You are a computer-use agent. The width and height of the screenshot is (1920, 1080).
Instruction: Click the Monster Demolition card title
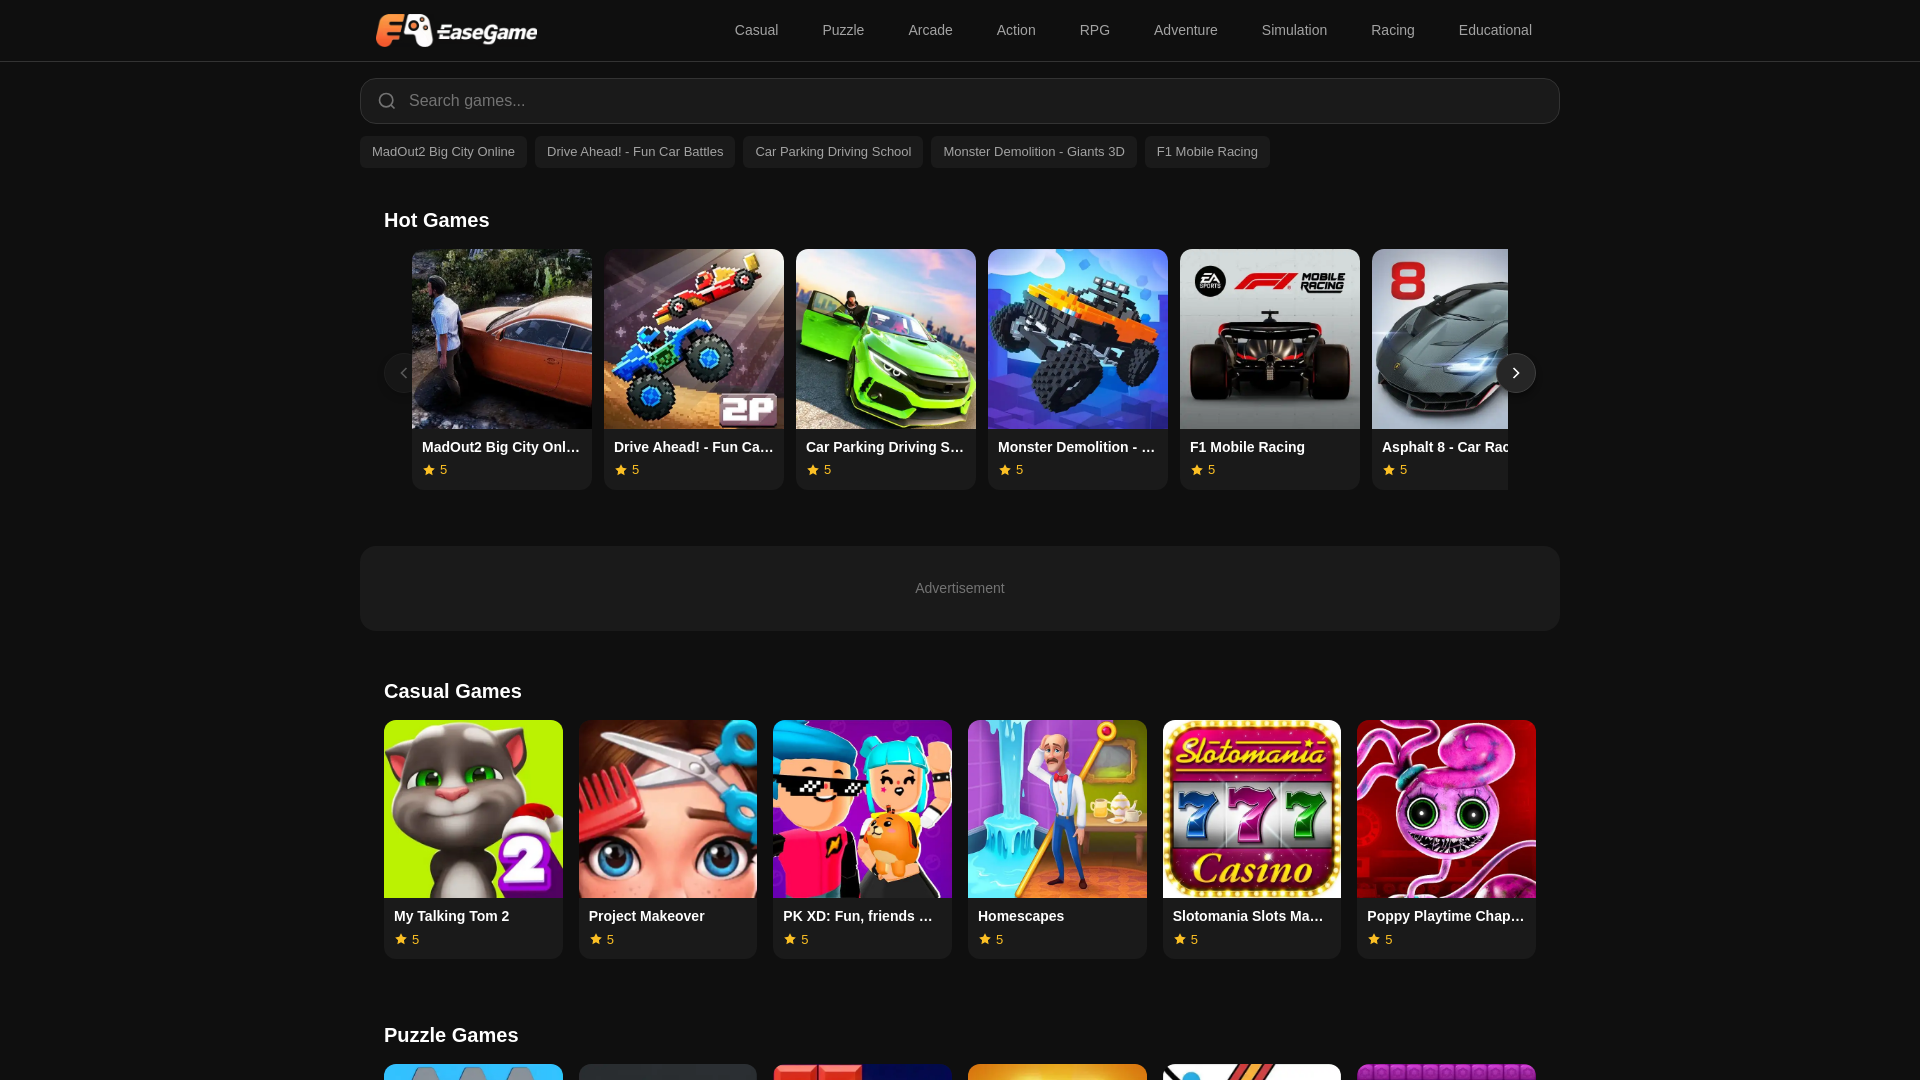[x=1078, y=447]
